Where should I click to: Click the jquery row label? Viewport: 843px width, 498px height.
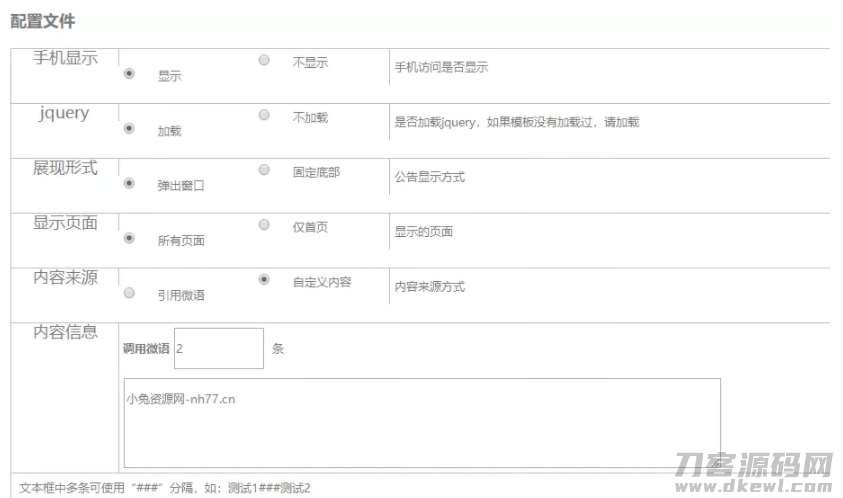tap(65, 113)
